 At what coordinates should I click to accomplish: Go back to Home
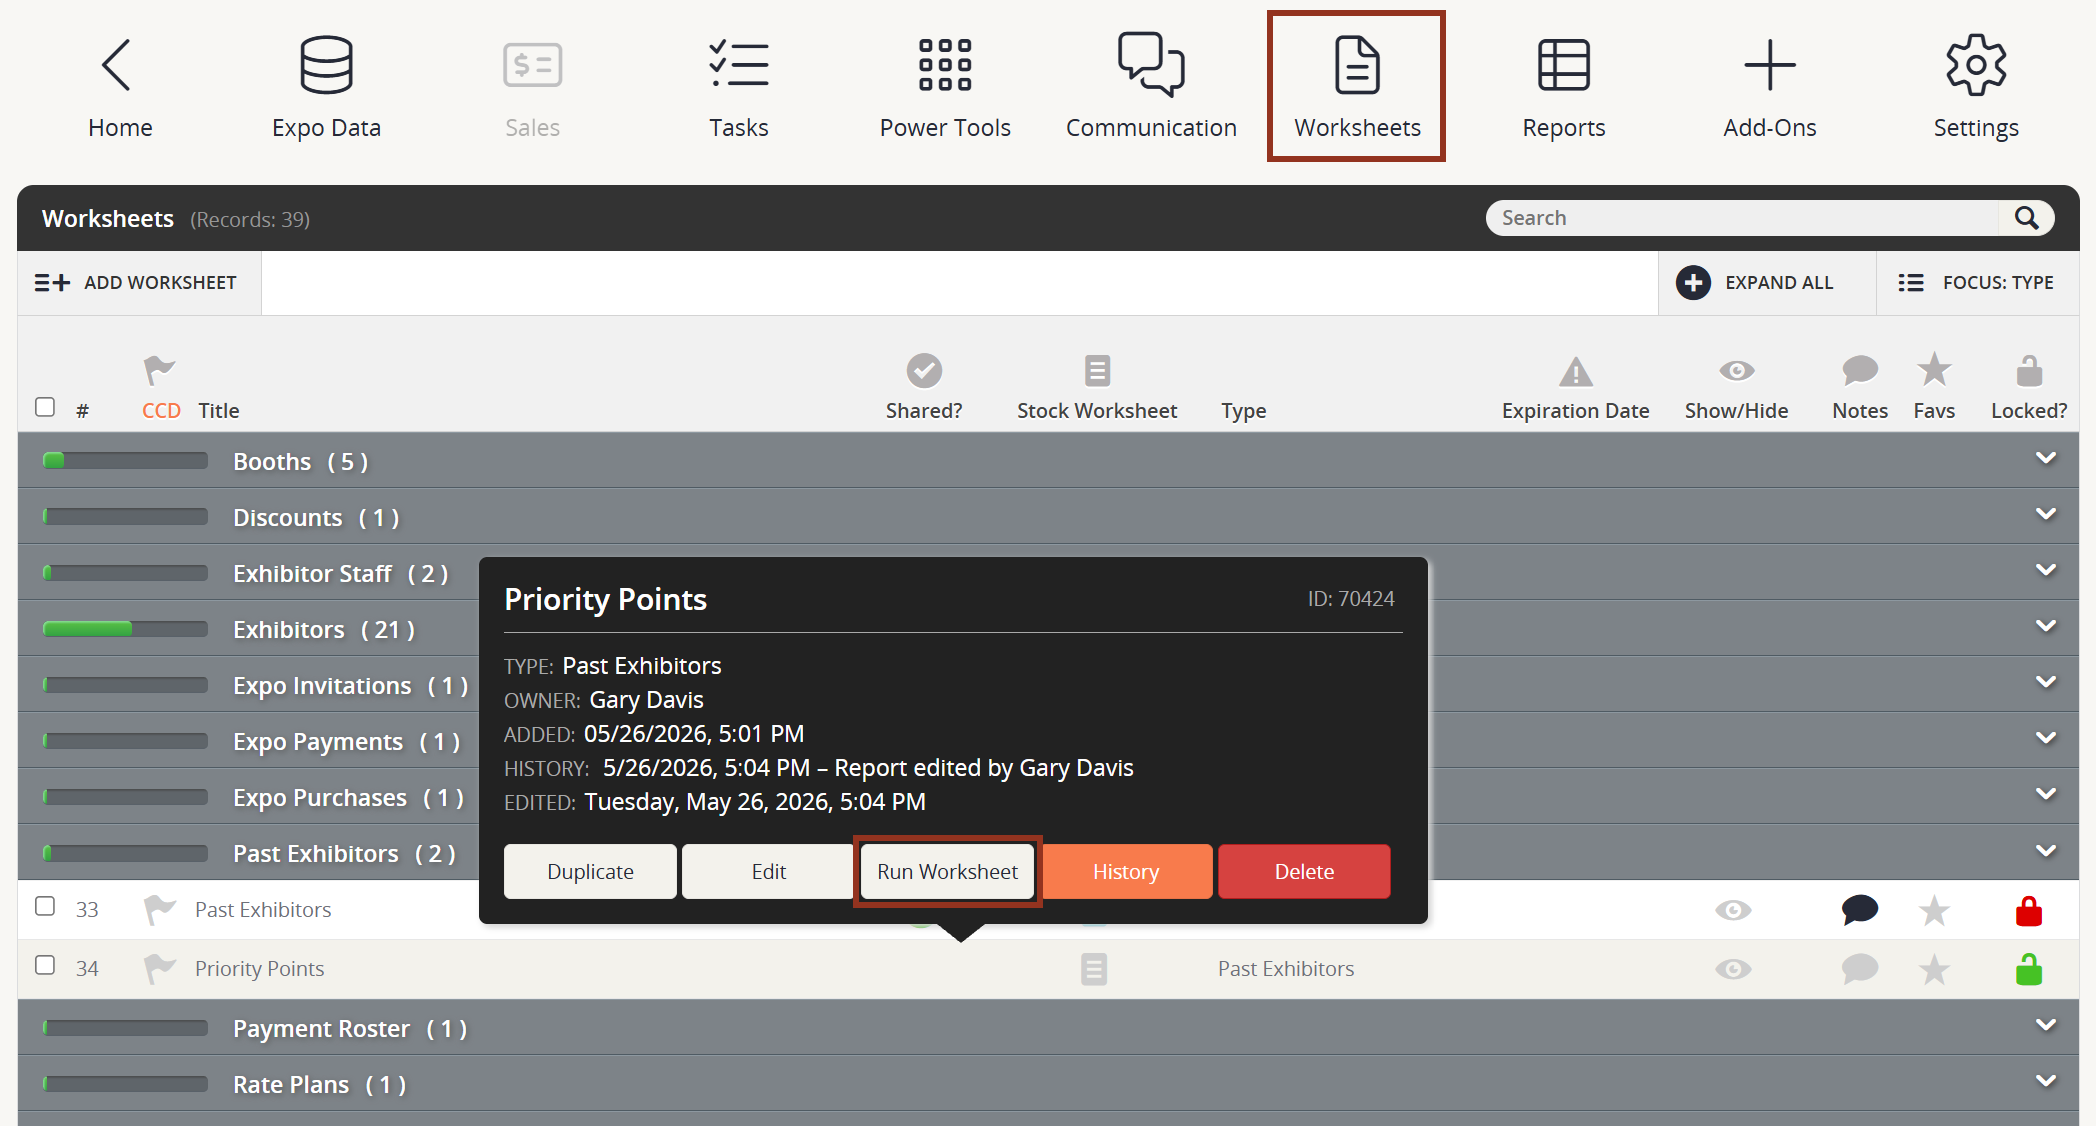point(120,88)
